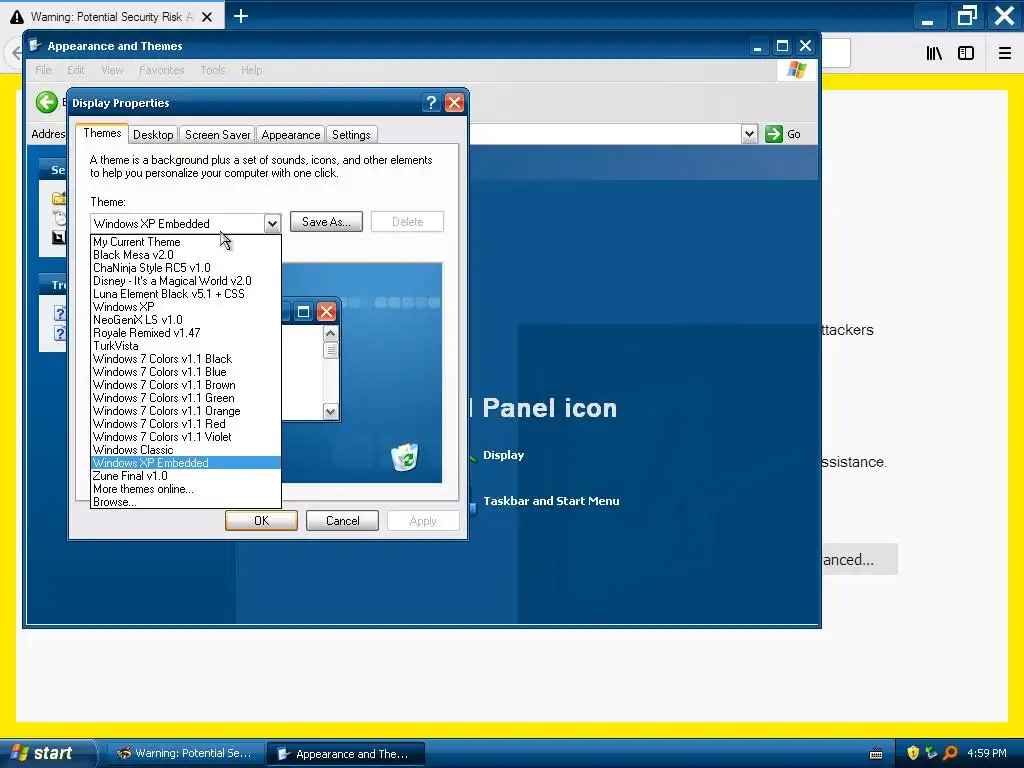Pick Windows 7 Colors v1.1 Violet
The image size is (1024, 768).
186,437
